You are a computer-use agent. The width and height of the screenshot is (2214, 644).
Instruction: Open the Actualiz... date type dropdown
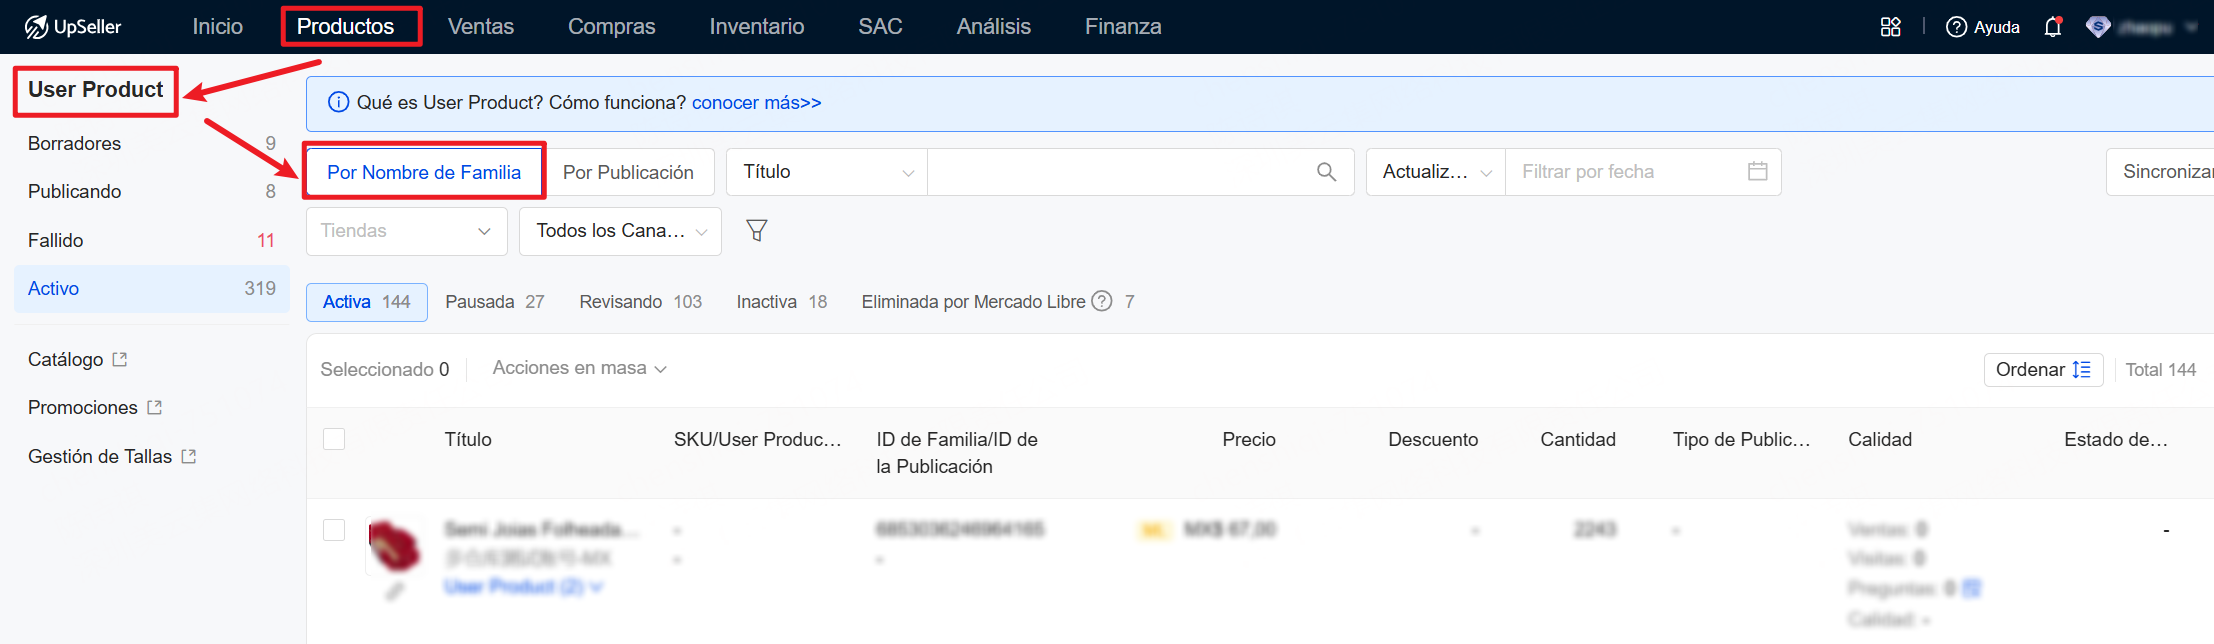point(1436,172)
